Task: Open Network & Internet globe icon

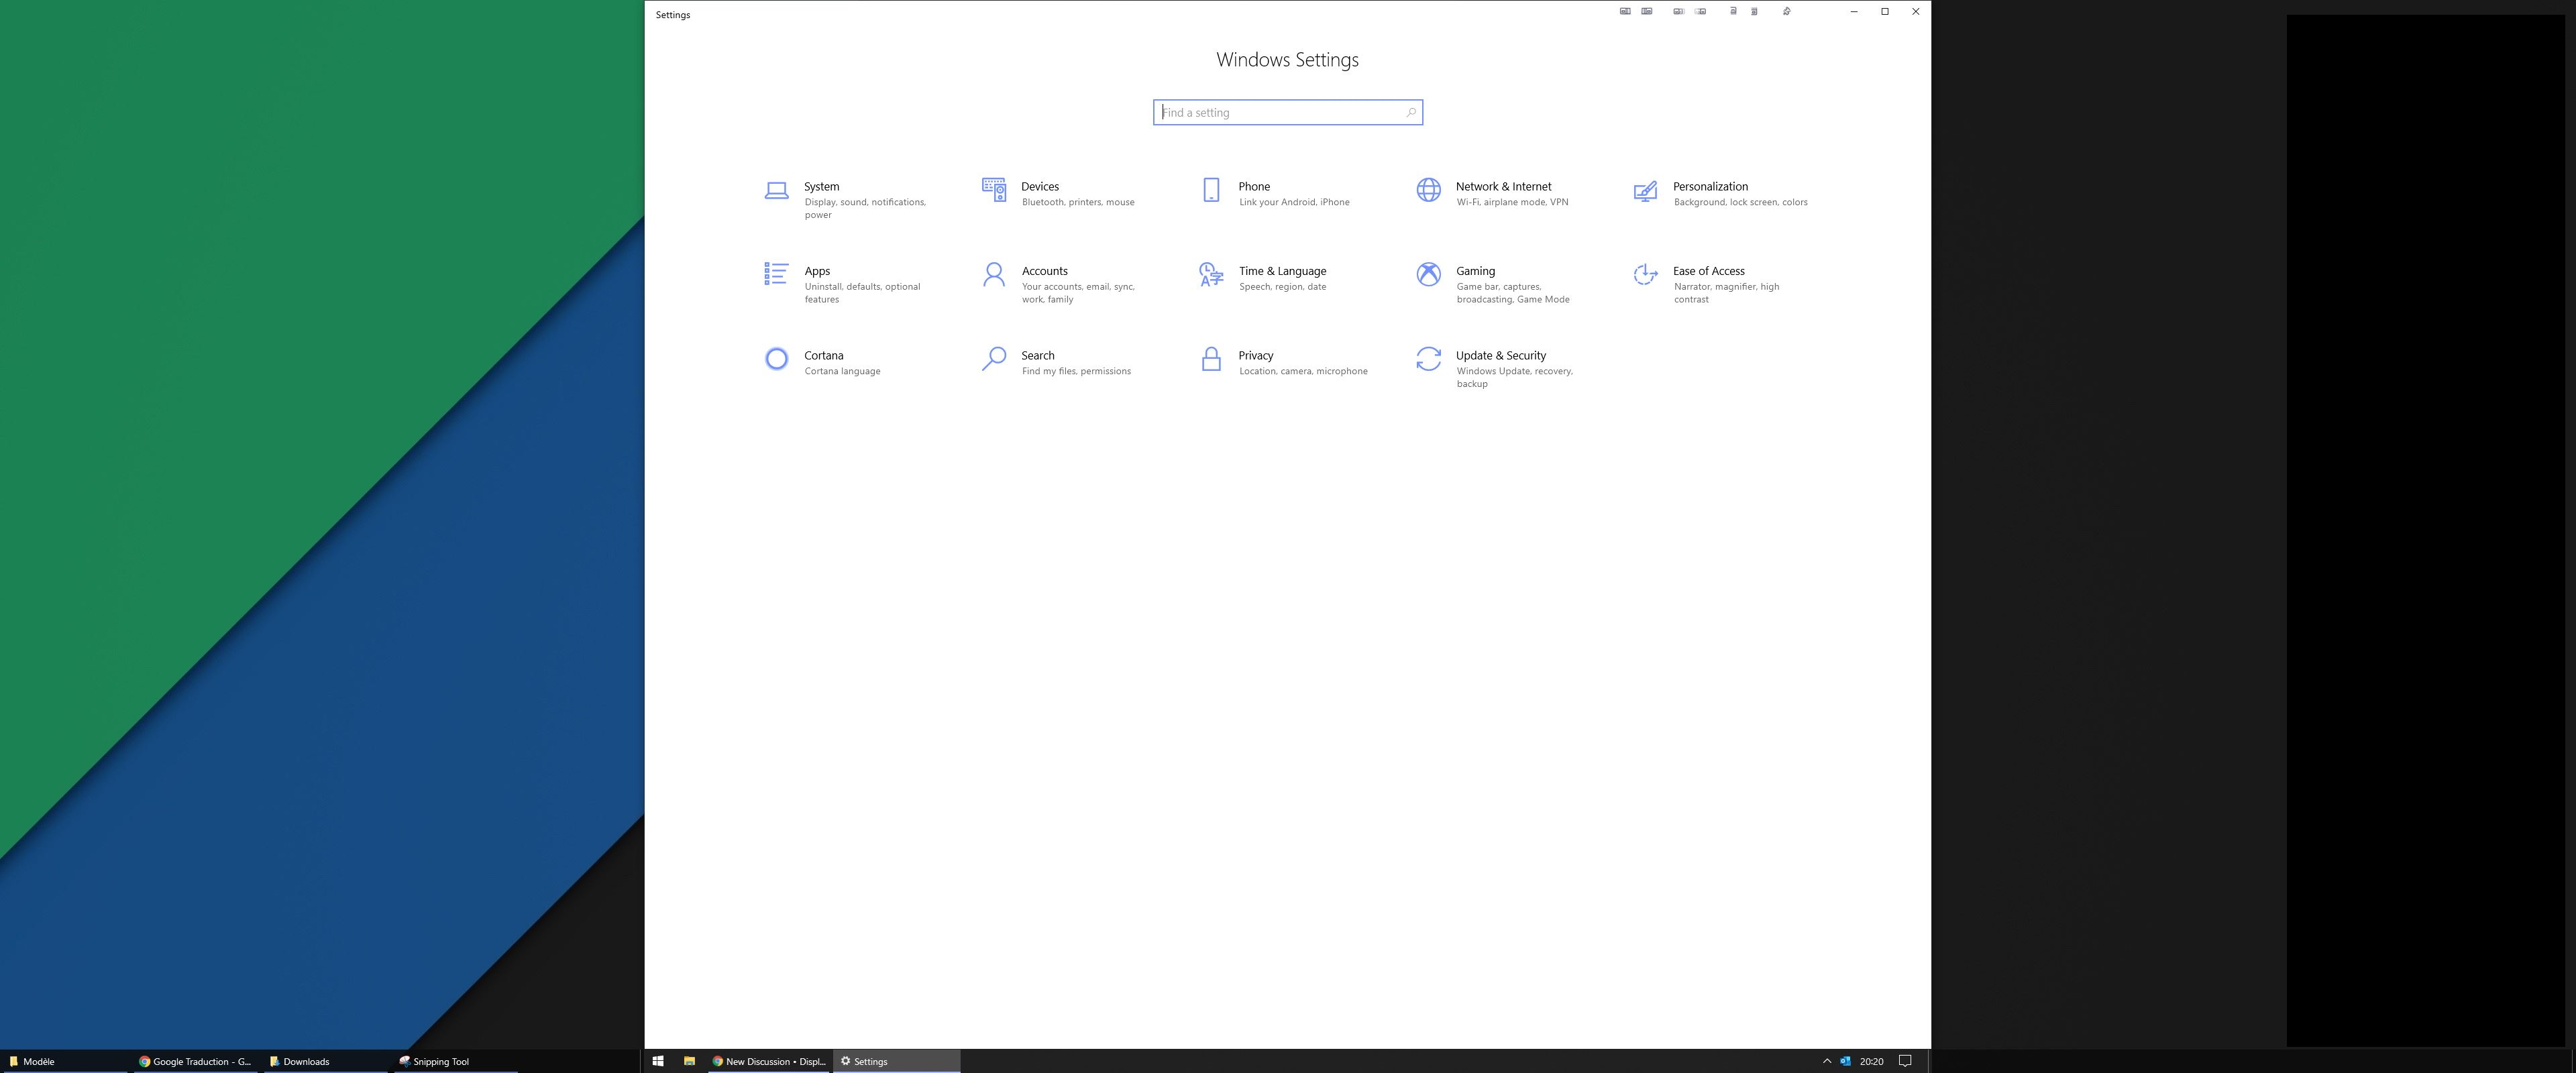Action: point(1428,190)
